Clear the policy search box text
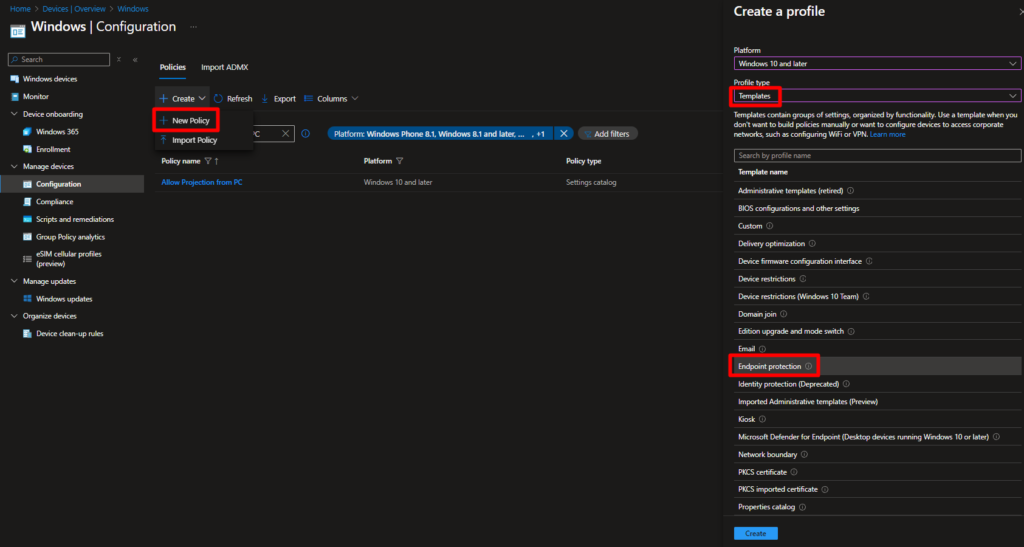The width and height of the screenshot is (1024, 547). [x=285, y=134]
